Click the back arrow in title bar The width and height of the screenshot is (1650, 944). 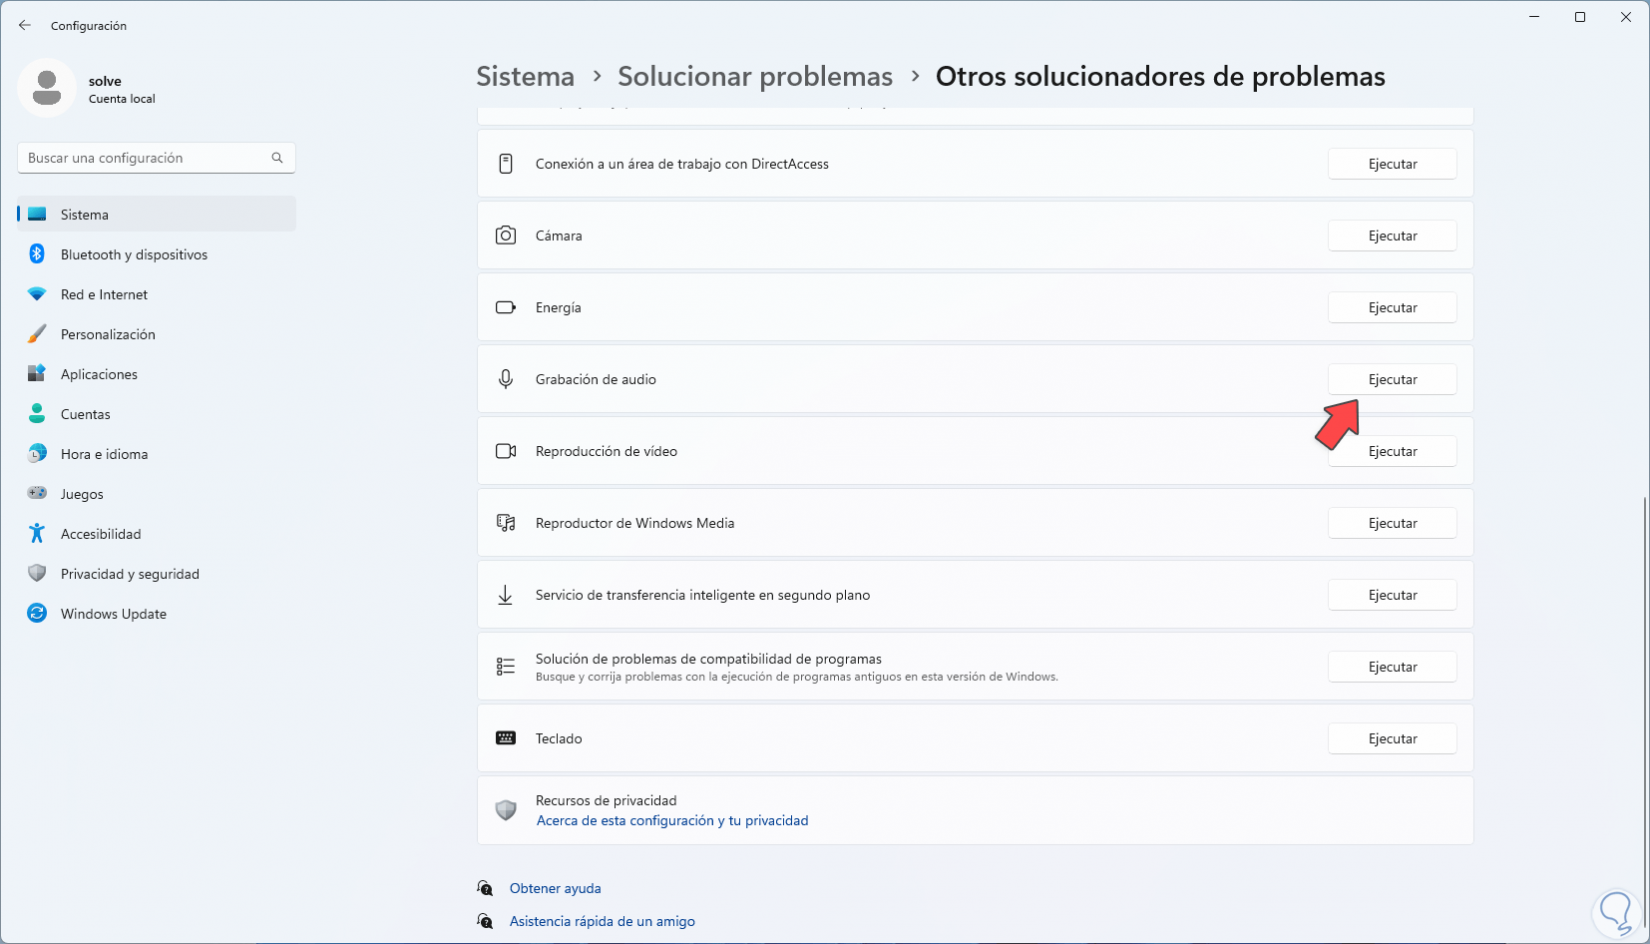tap(25, 26)
